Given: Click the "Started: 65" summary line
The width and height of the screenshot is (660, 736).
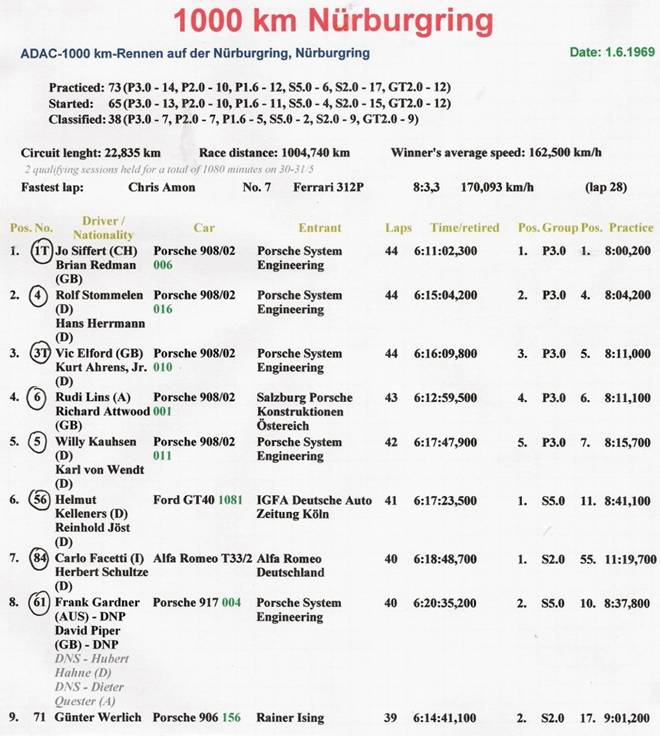Looking at the screenshot, I should (x=249, y=103).
